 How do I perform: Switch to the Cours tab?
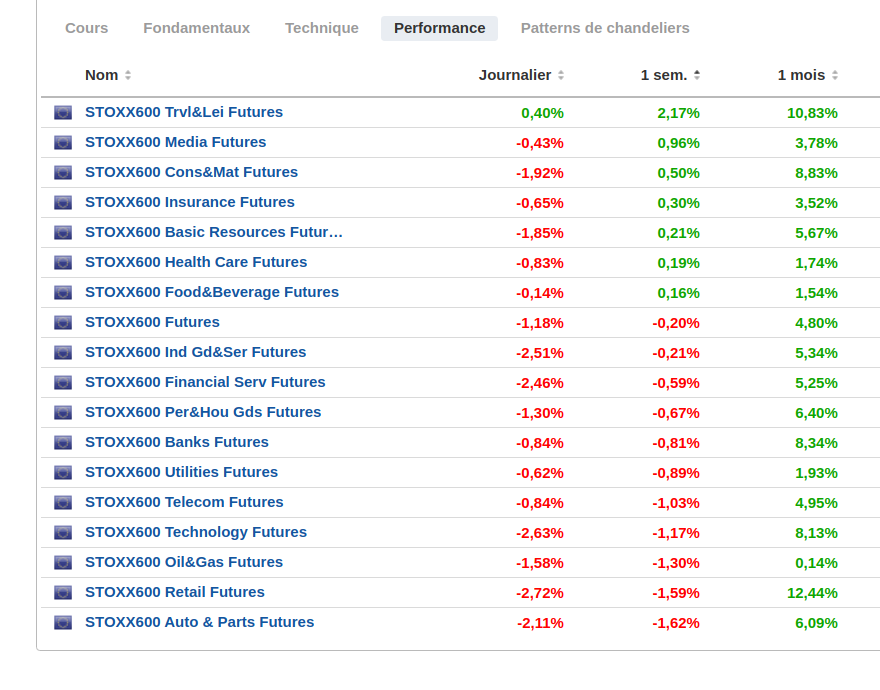[x=87, y=28]
